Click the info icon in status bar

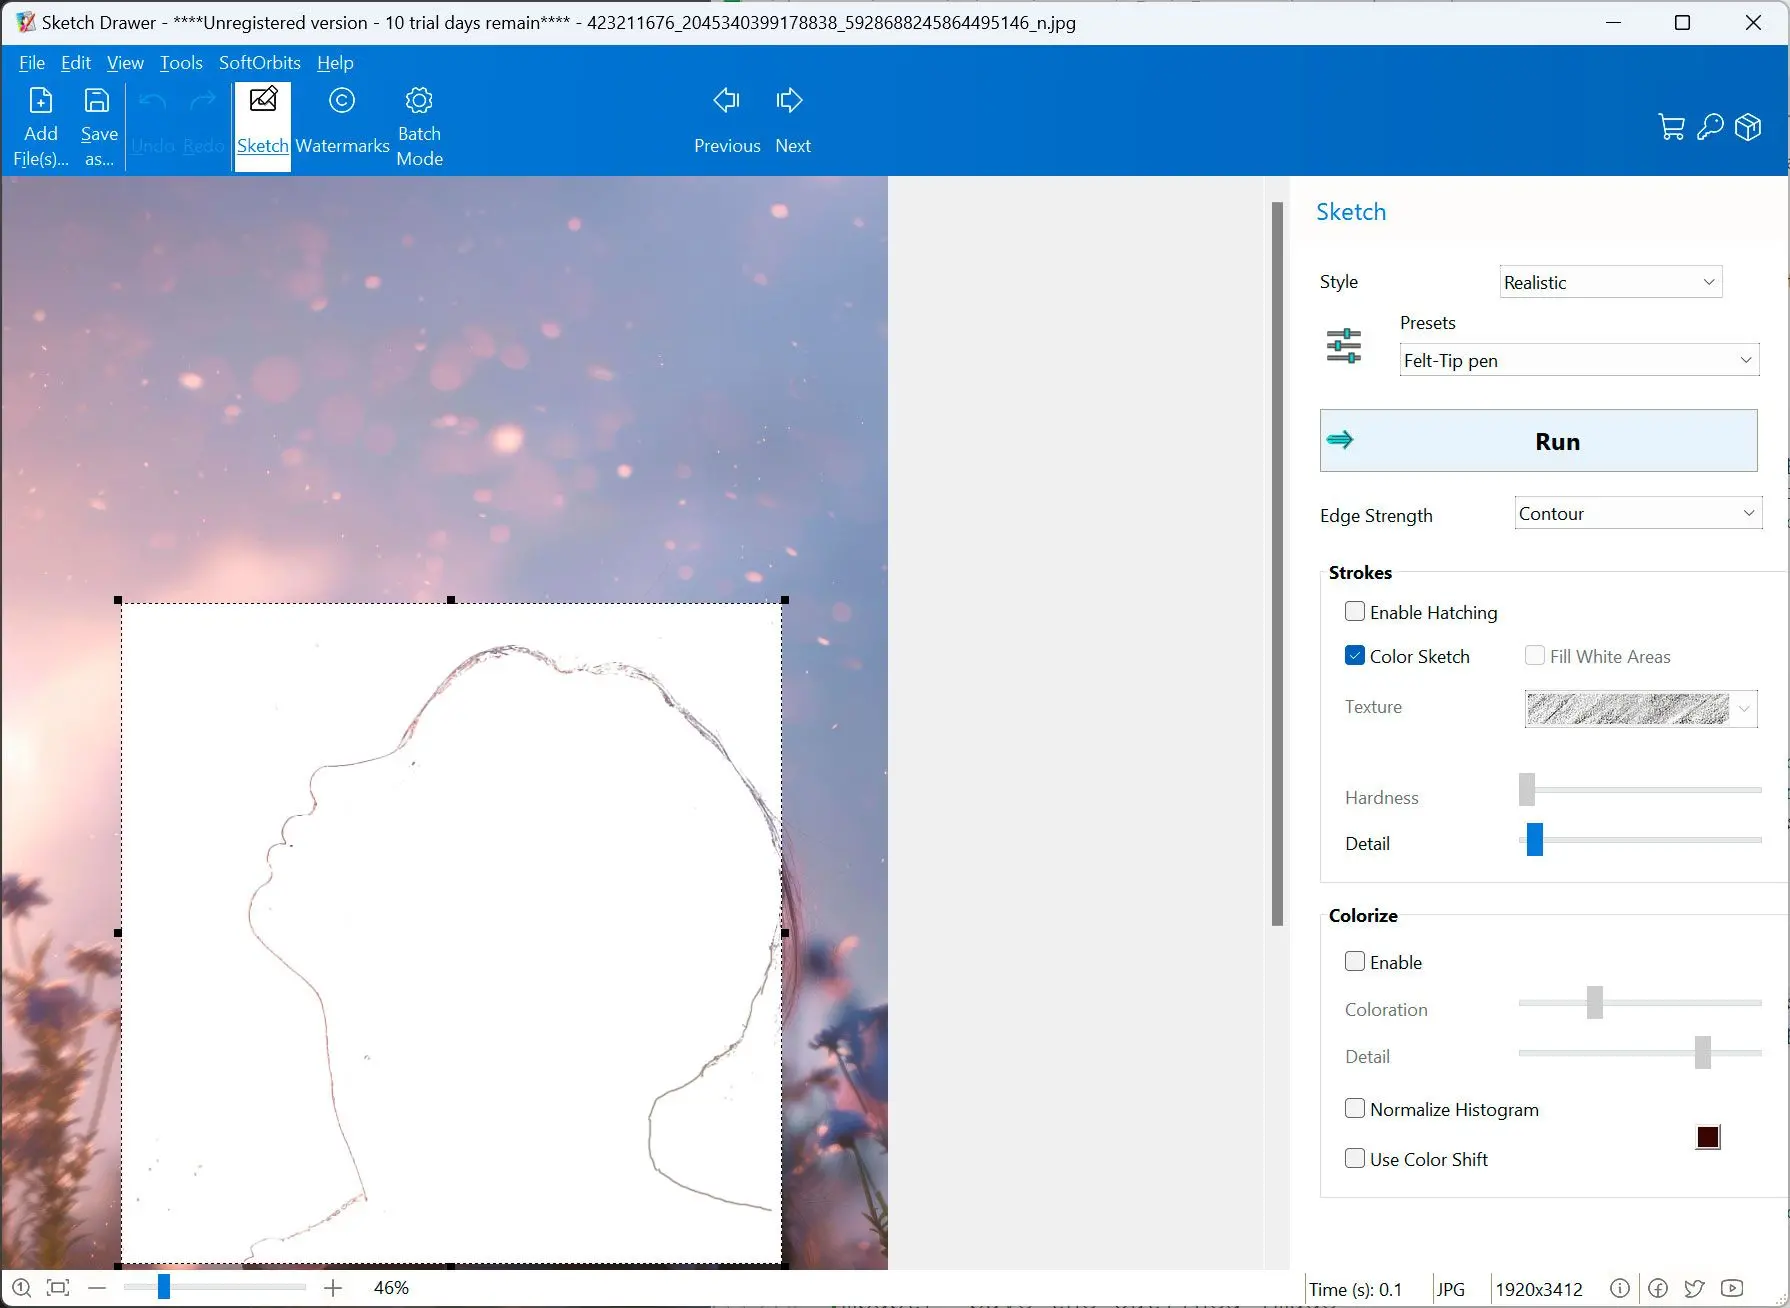tap(1620, 1289)
